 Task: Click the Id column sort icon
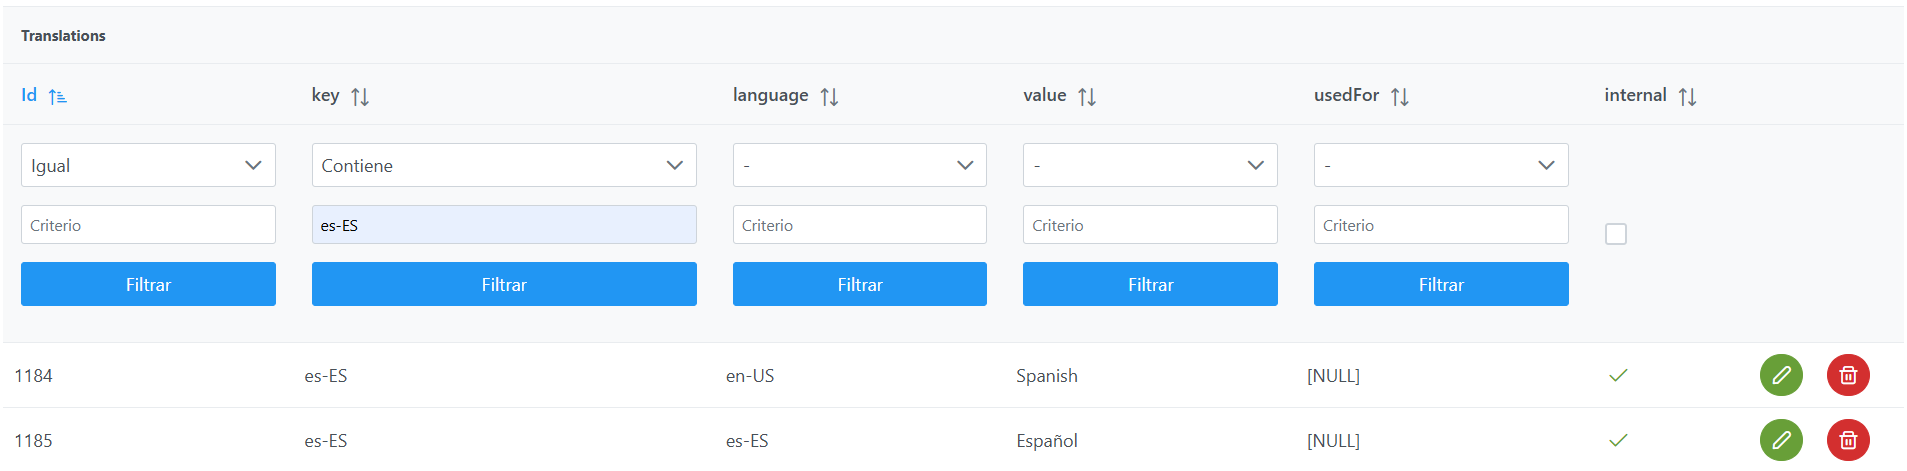pos(57,96)
